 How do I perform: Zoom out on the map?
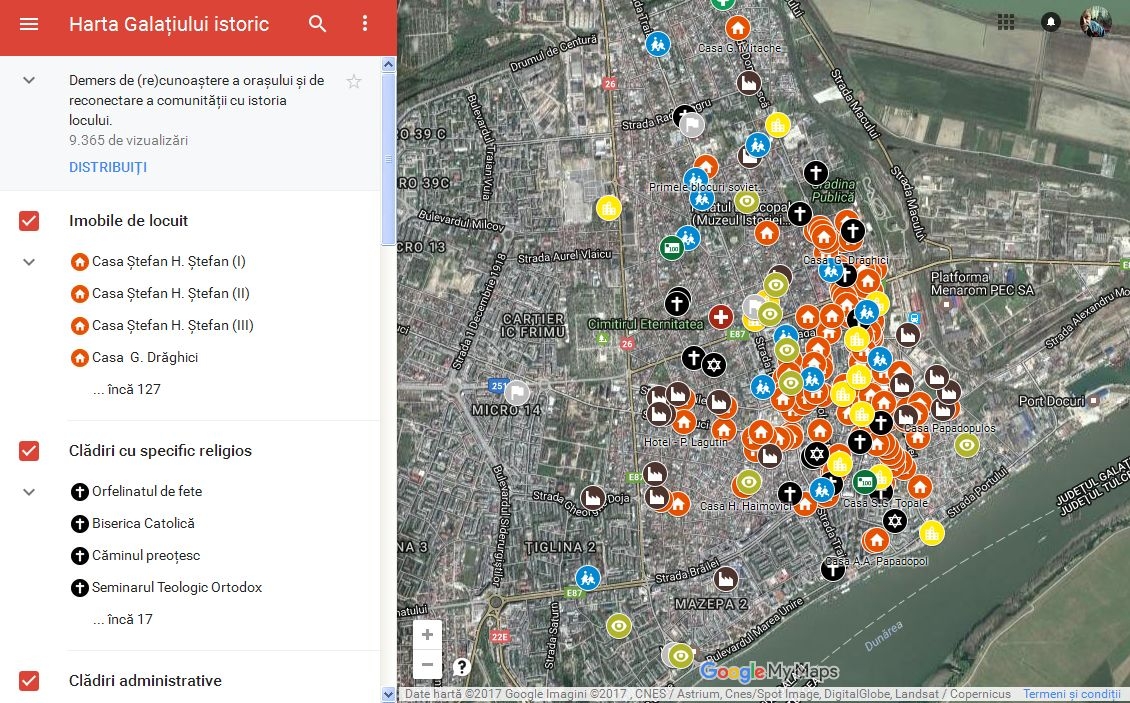pyautogui.click(x=427, y=664)
